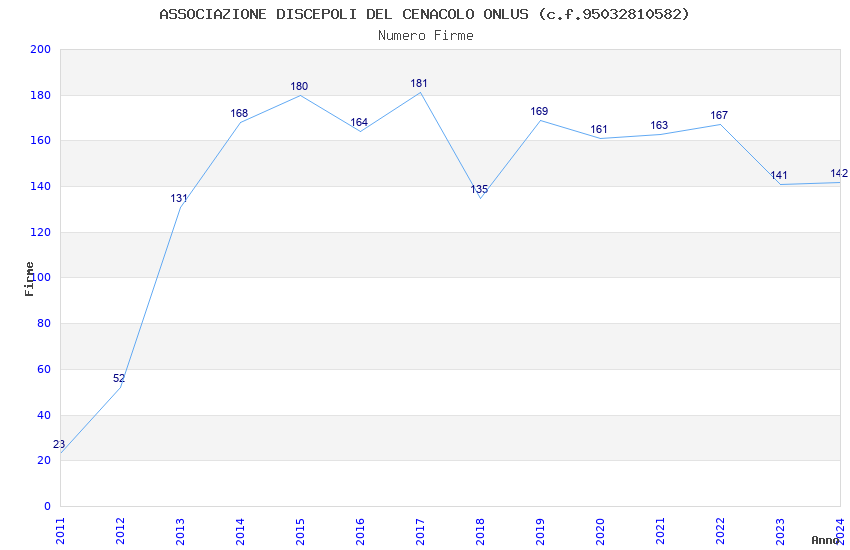
Task: Select the data label 168 for 2014
Action: click(x=239, y=113)
